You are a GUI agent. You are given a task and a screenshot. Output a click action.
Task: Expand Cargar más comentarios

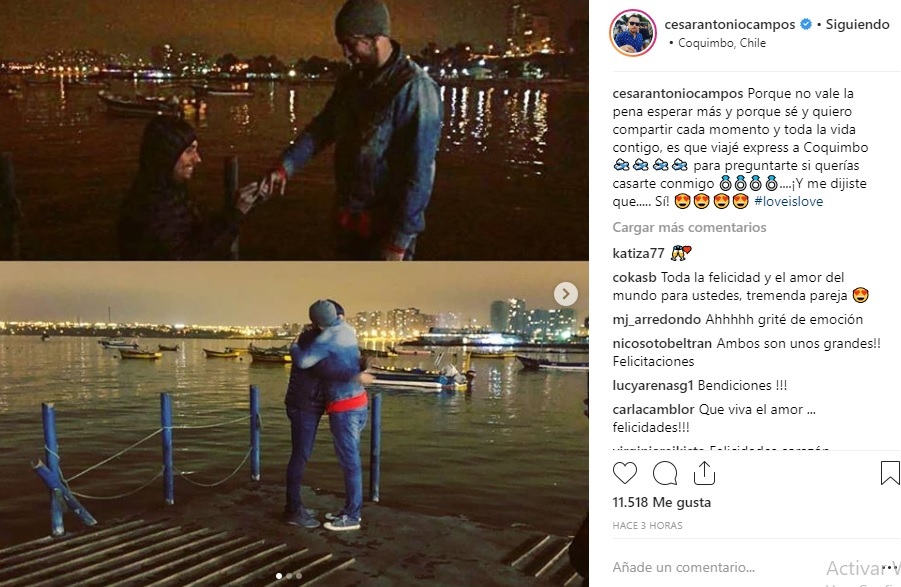(x=689, y=227)
